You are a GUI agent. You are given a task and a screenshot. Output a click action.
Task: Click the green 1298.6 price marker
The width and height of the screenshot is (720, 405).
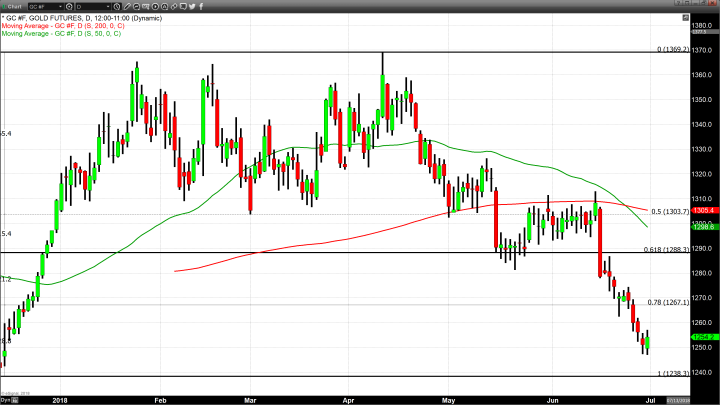pyautogui.click(x=704, y=227)
